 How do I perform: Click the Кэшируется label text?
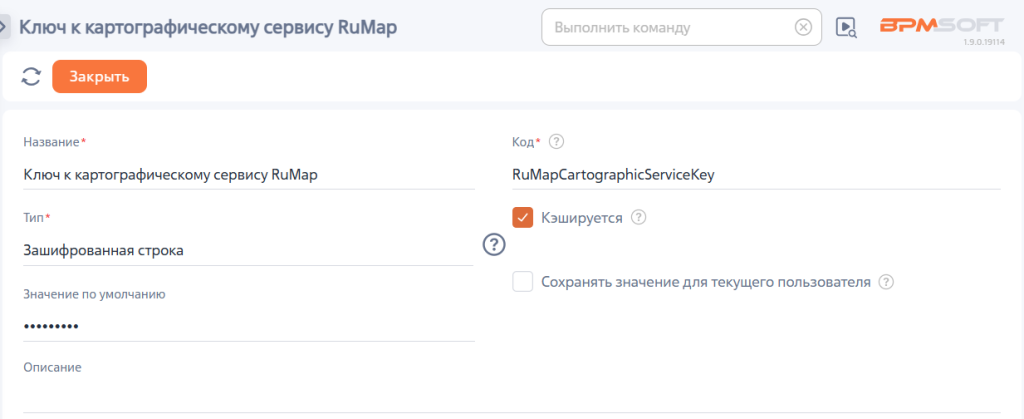coord(582,217)
